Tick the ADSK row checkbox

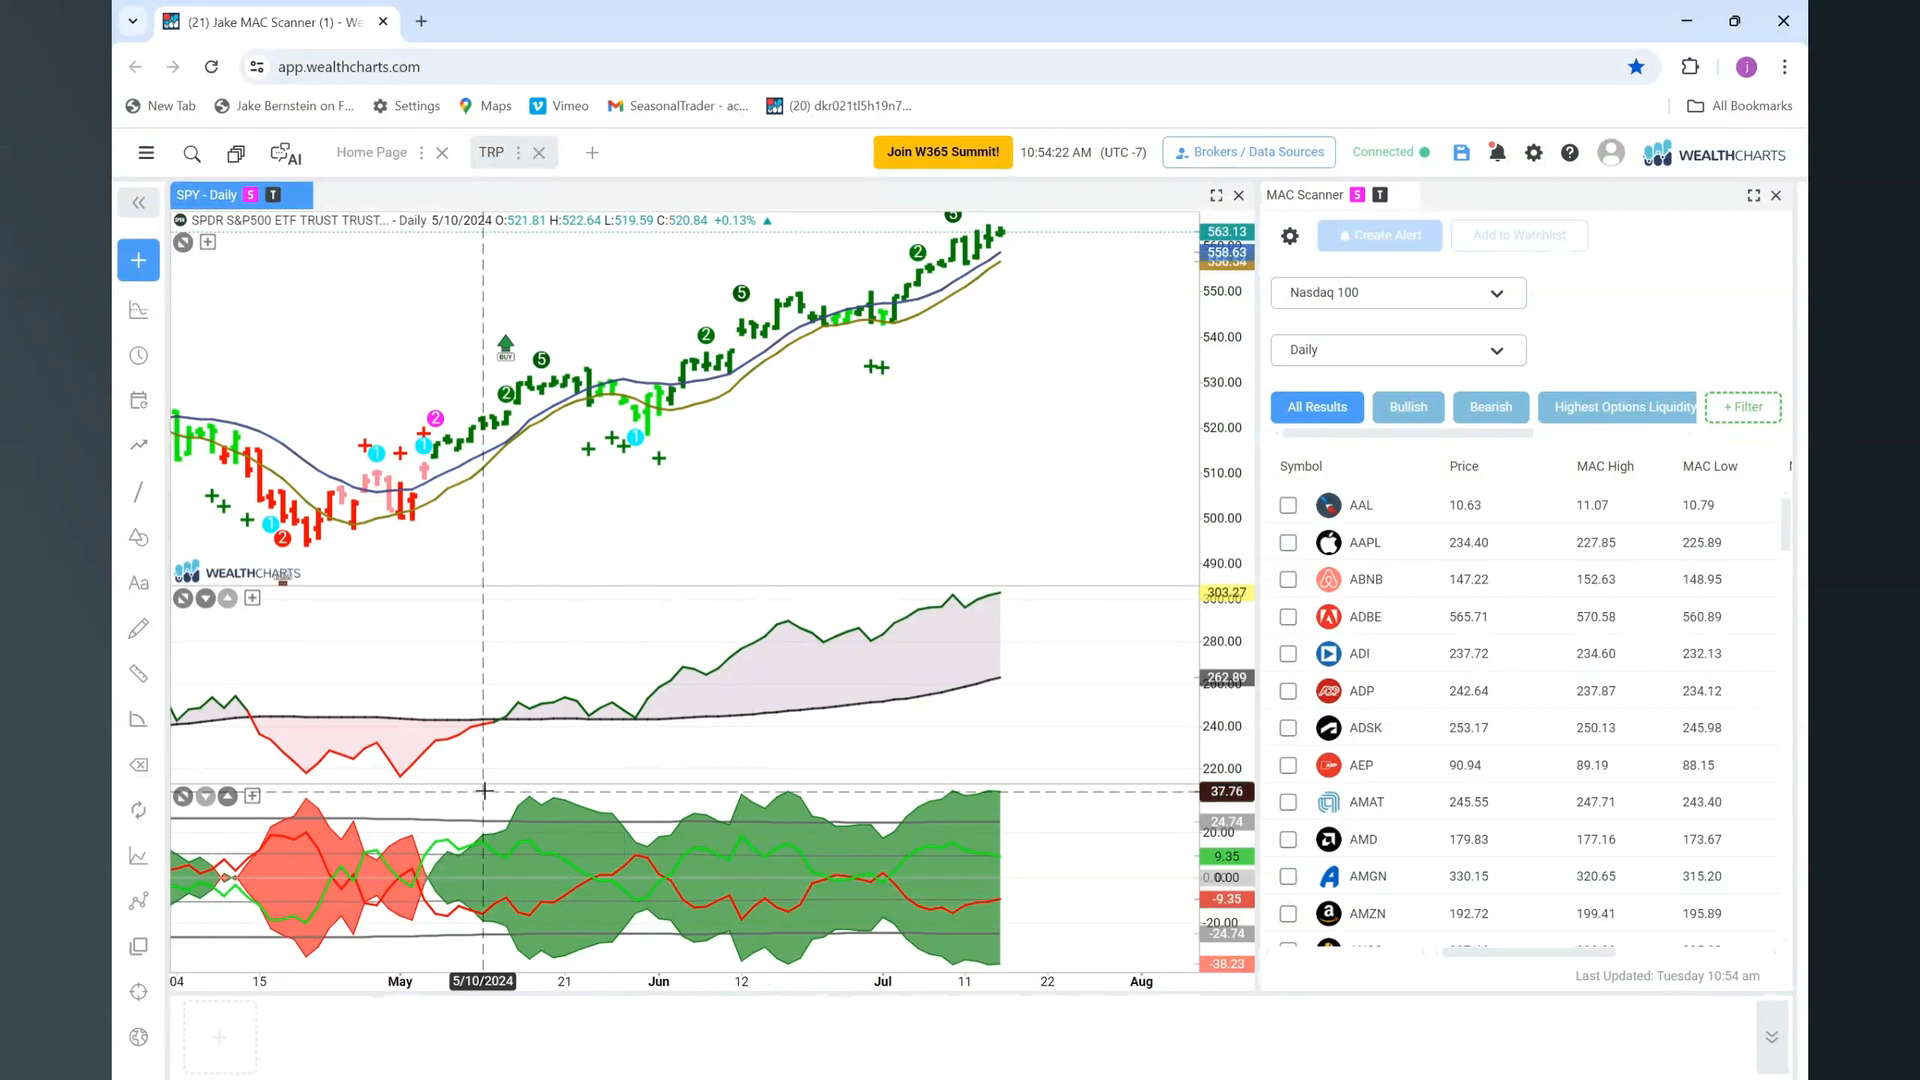pyautogui.click(x=1288, y=728)
